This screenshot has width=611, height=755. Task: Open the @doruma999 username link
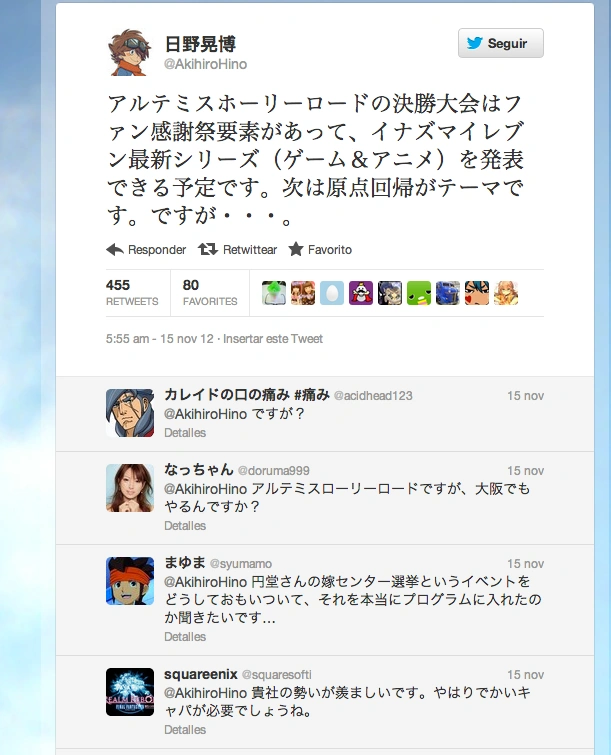pyautogui.click(x=273, y=470)
